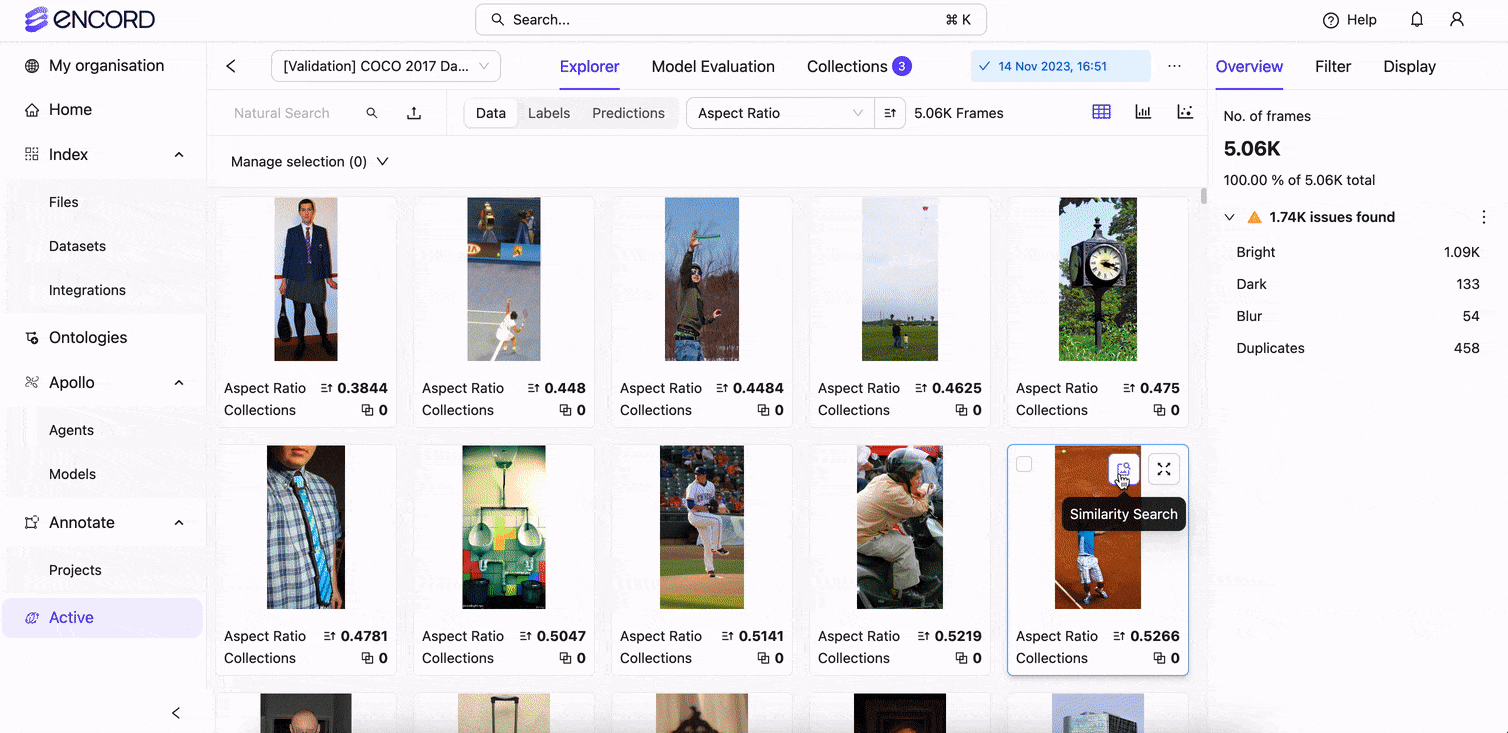Click collections icon on 0.5266 card
The height and width of the screenshot is (733, 1508).
1159,658
